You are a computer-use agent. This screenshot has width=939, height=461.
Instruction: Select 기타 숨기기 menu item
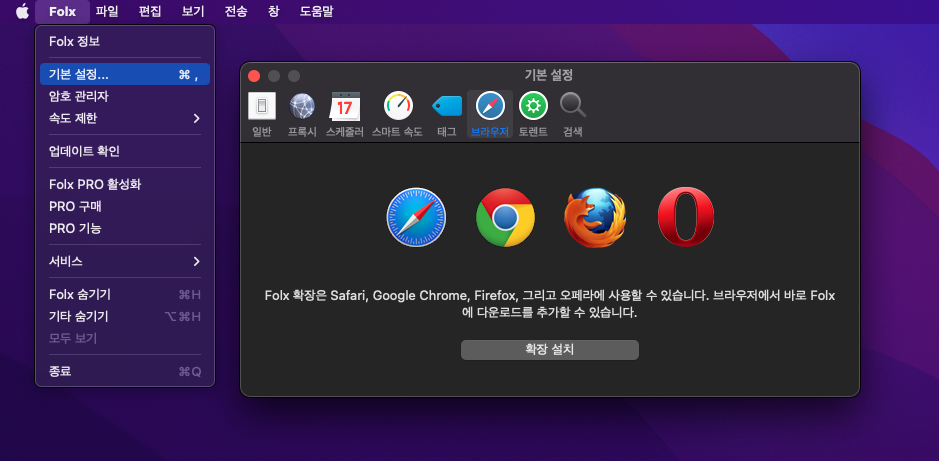coord(125,317)
